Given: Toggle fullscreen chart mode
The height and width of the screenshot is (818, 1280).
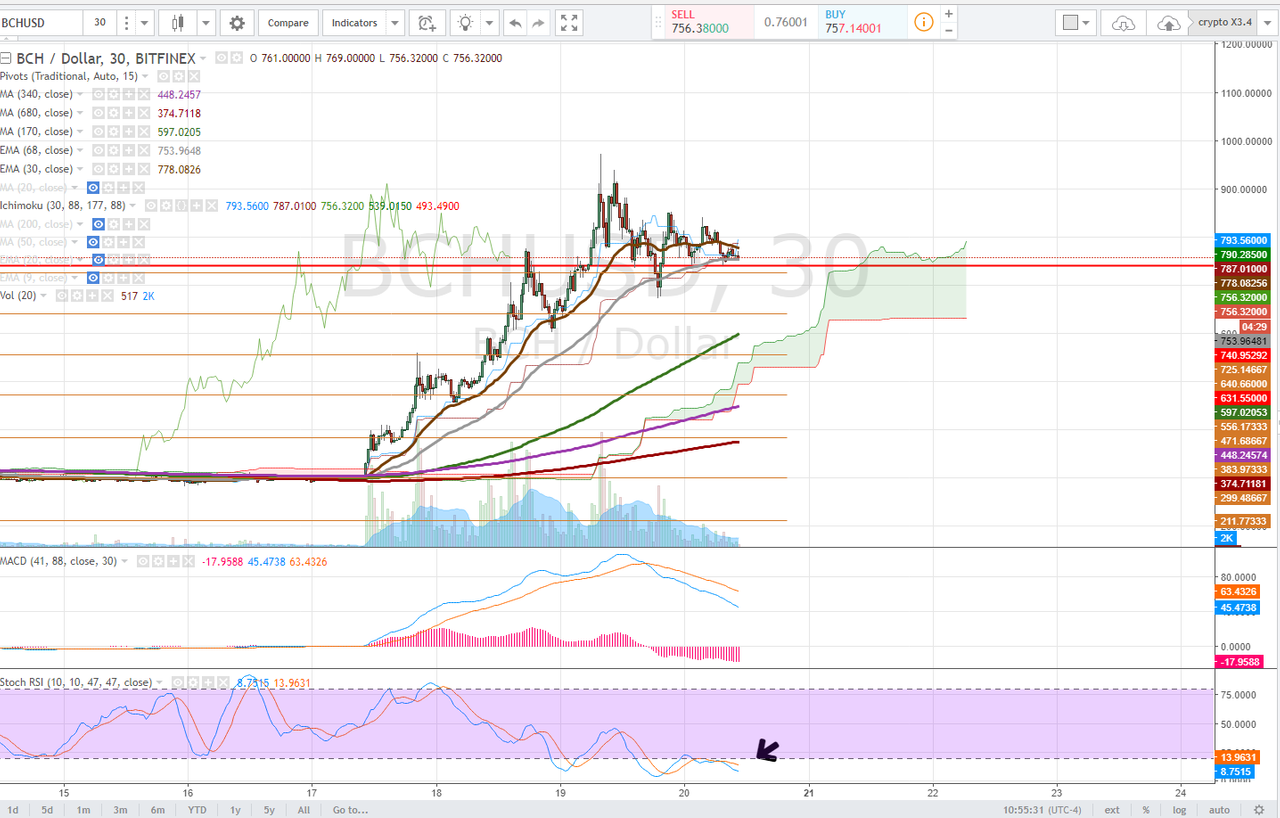Looking at the screenshot, I should [569, 23].
